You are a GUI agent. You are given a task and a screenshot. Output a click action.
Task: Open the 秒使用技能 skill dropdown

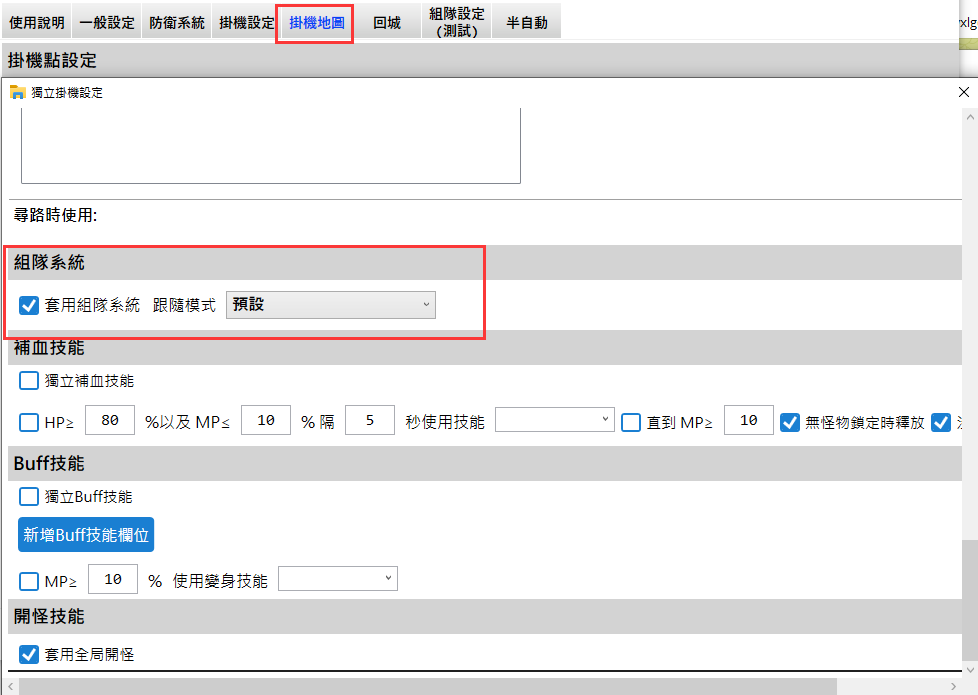554,421
